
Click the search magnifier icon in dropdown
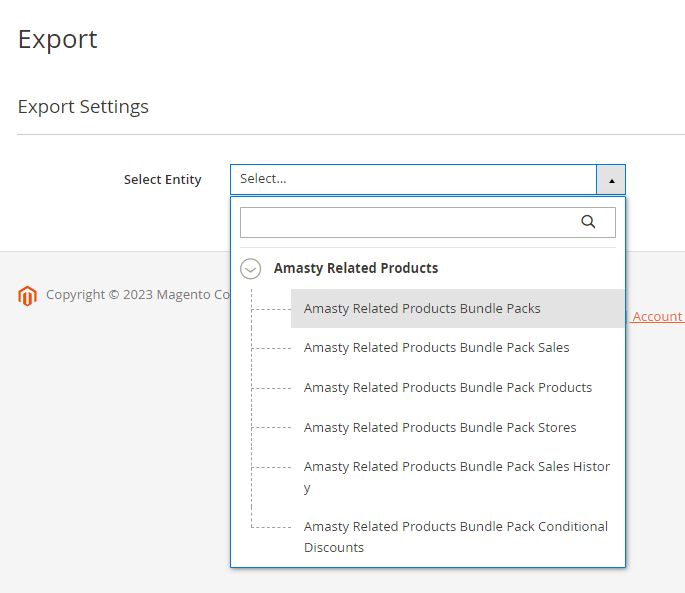[588, 222]
